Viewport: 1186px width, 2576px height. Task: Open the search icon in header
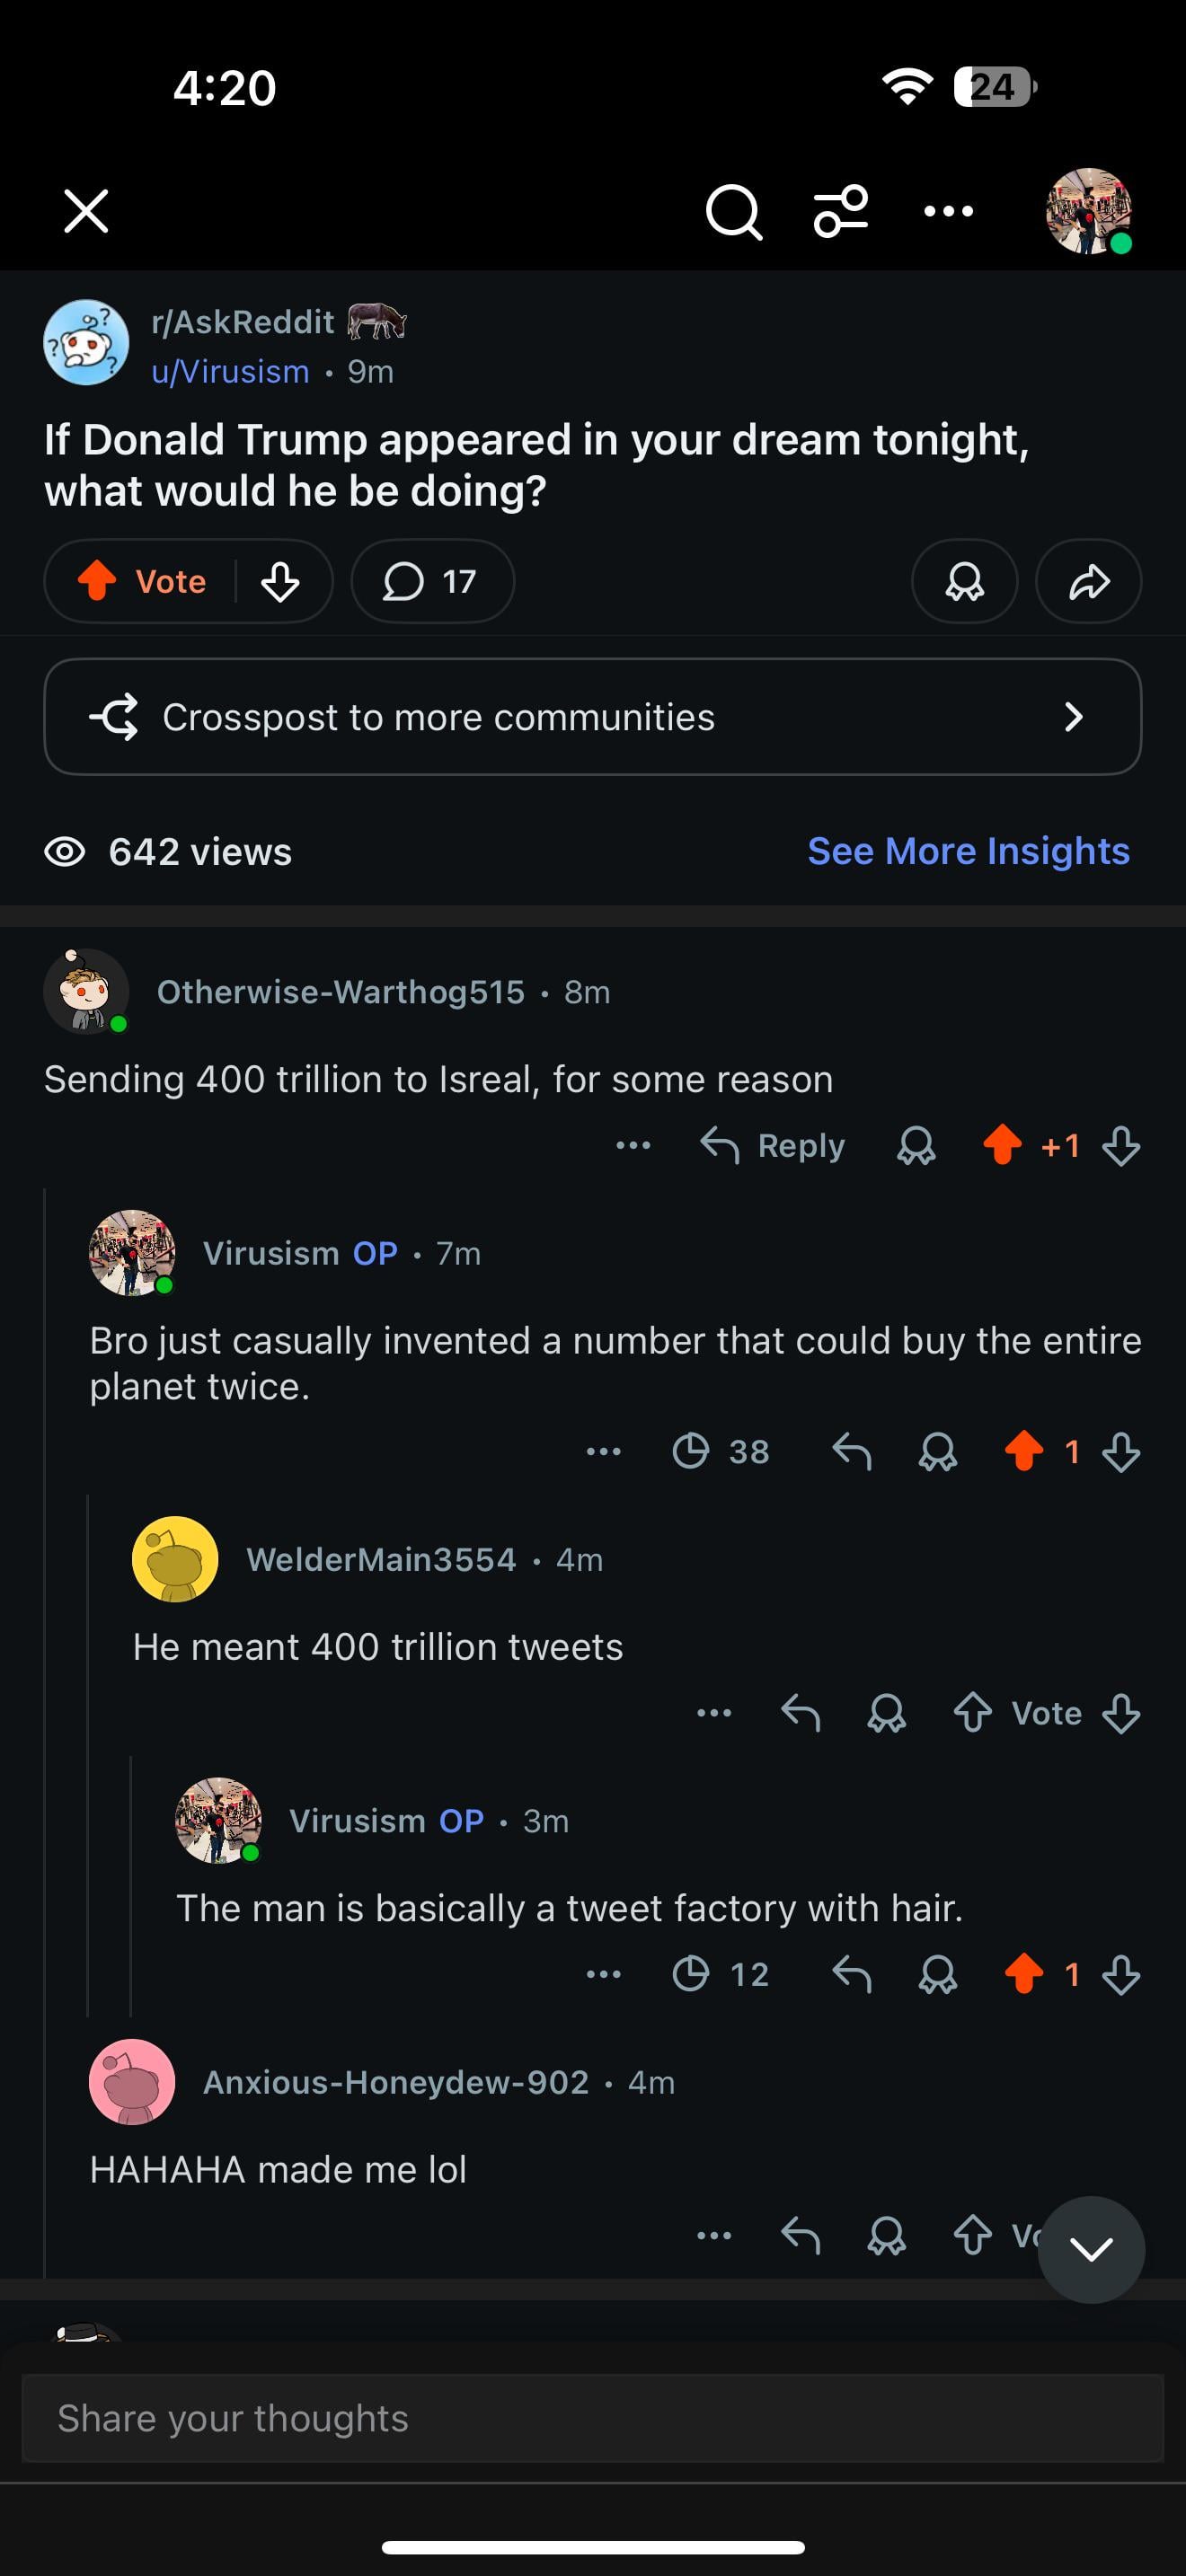point(733,212)
